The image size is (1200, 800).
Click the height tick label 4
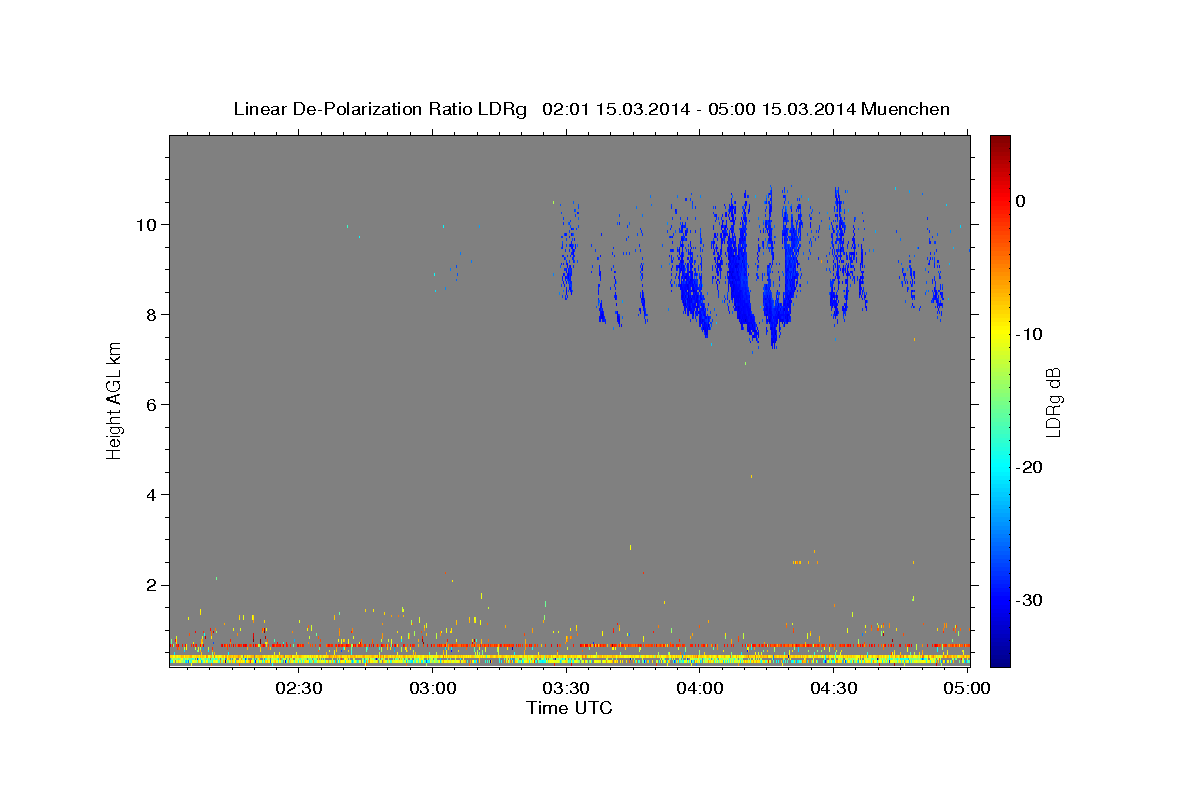click(x=154, y=494)
